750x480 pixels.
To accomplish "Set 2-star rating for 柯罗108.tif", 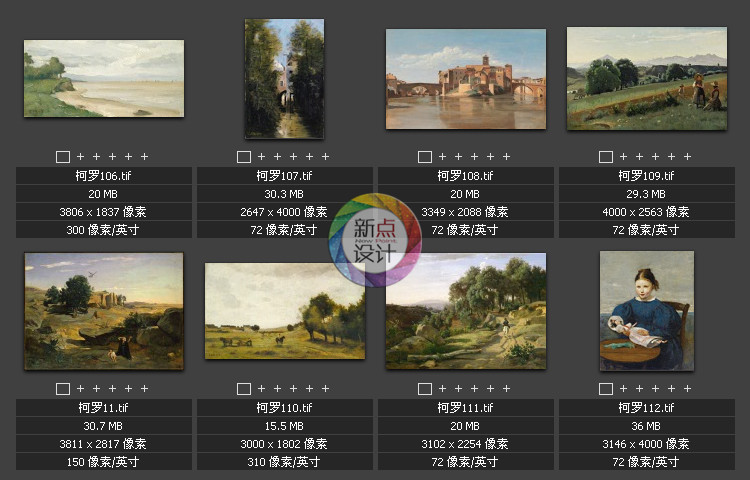I will coord(458,156).
